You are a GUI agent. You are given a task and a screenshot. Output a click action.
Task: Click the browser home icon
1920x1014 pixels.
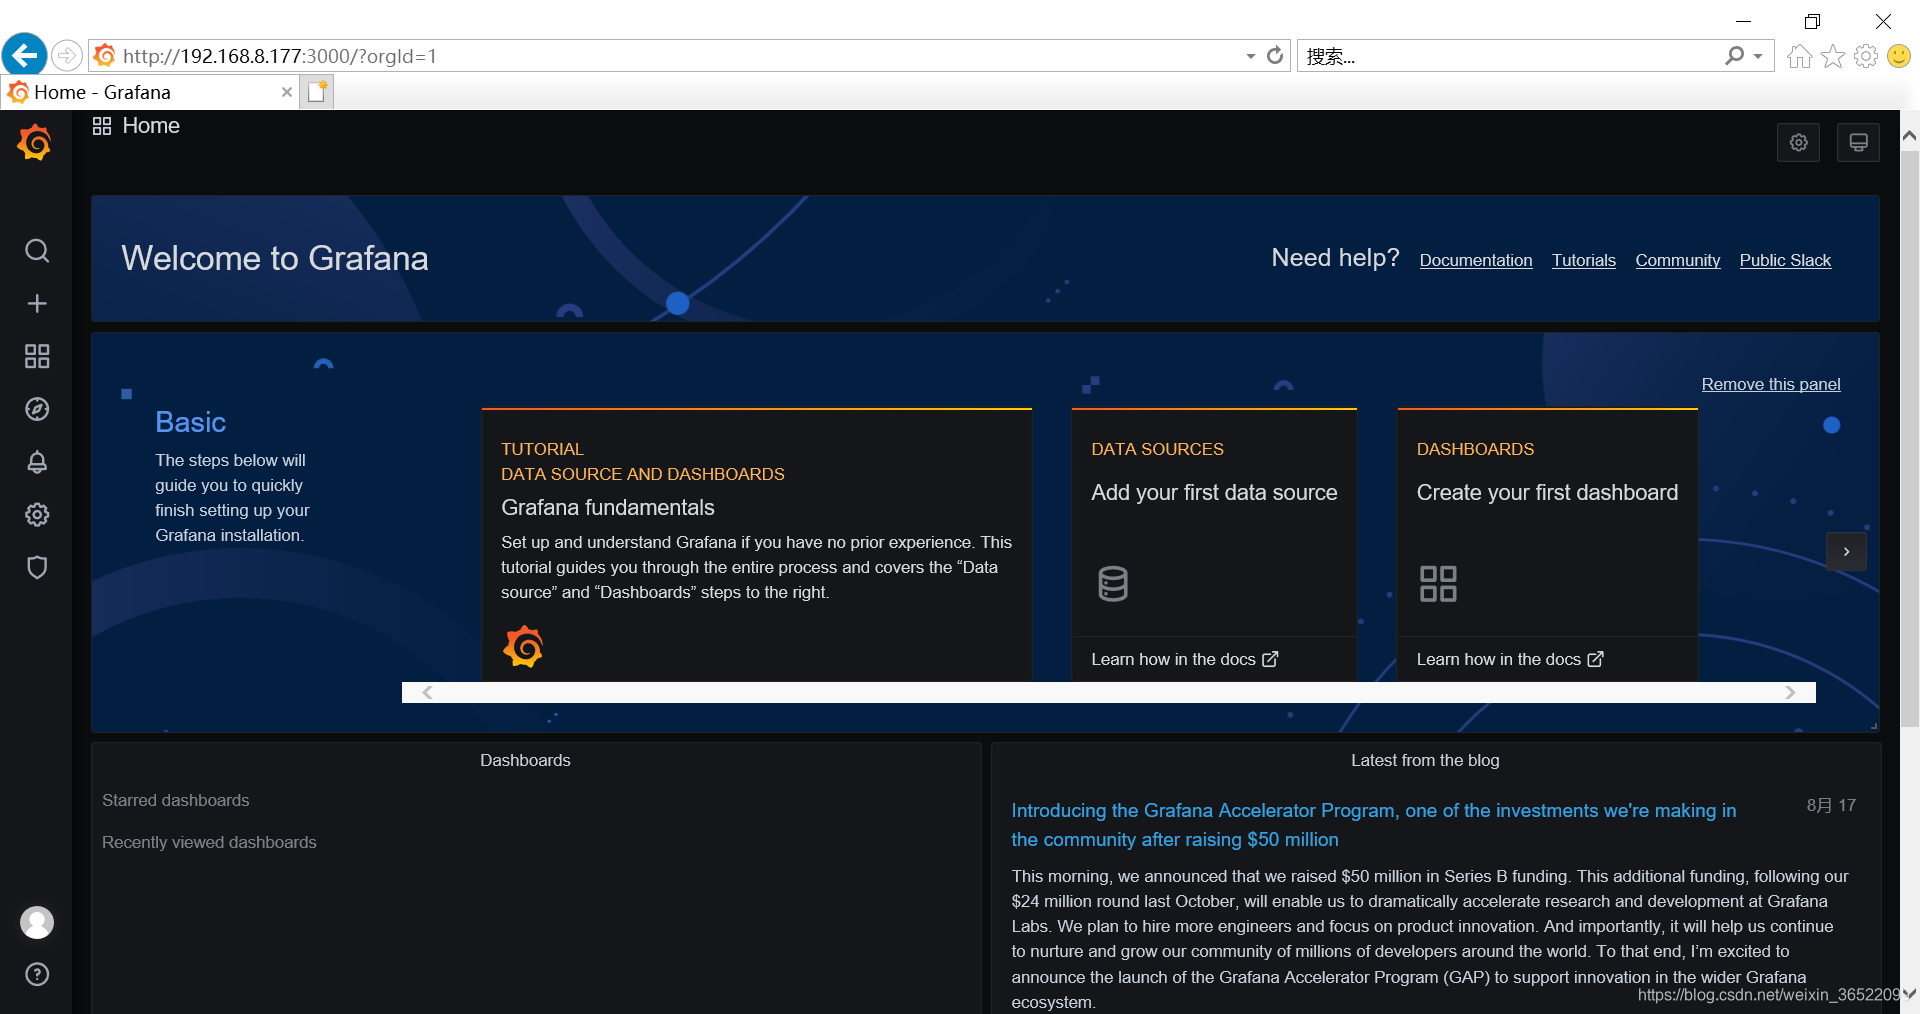click(x=1800, y=56)
